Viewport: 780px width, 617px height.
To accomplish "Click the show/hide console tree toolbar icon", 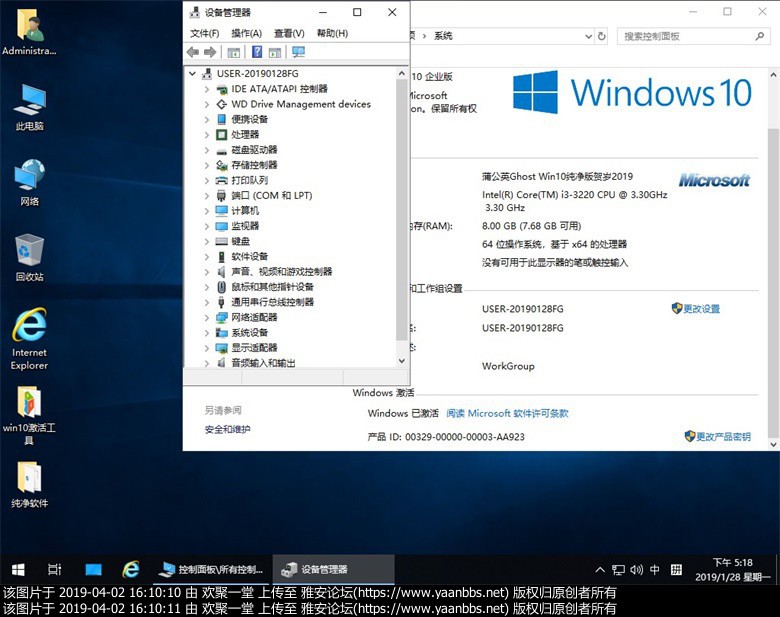I will [x=233, y=52].
